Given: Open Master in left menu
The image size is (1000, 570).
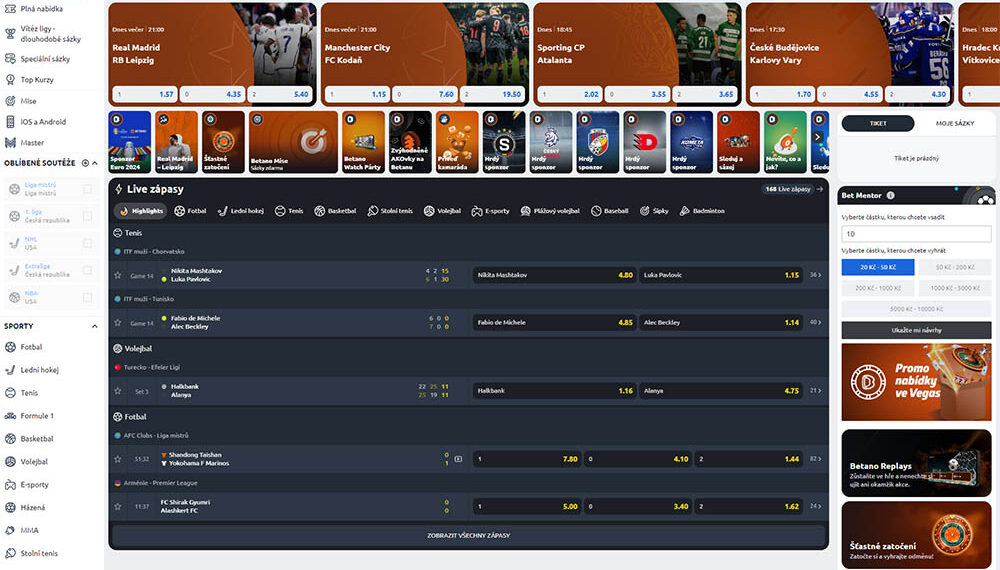Looking at the screenshot, I should (32, 143).
